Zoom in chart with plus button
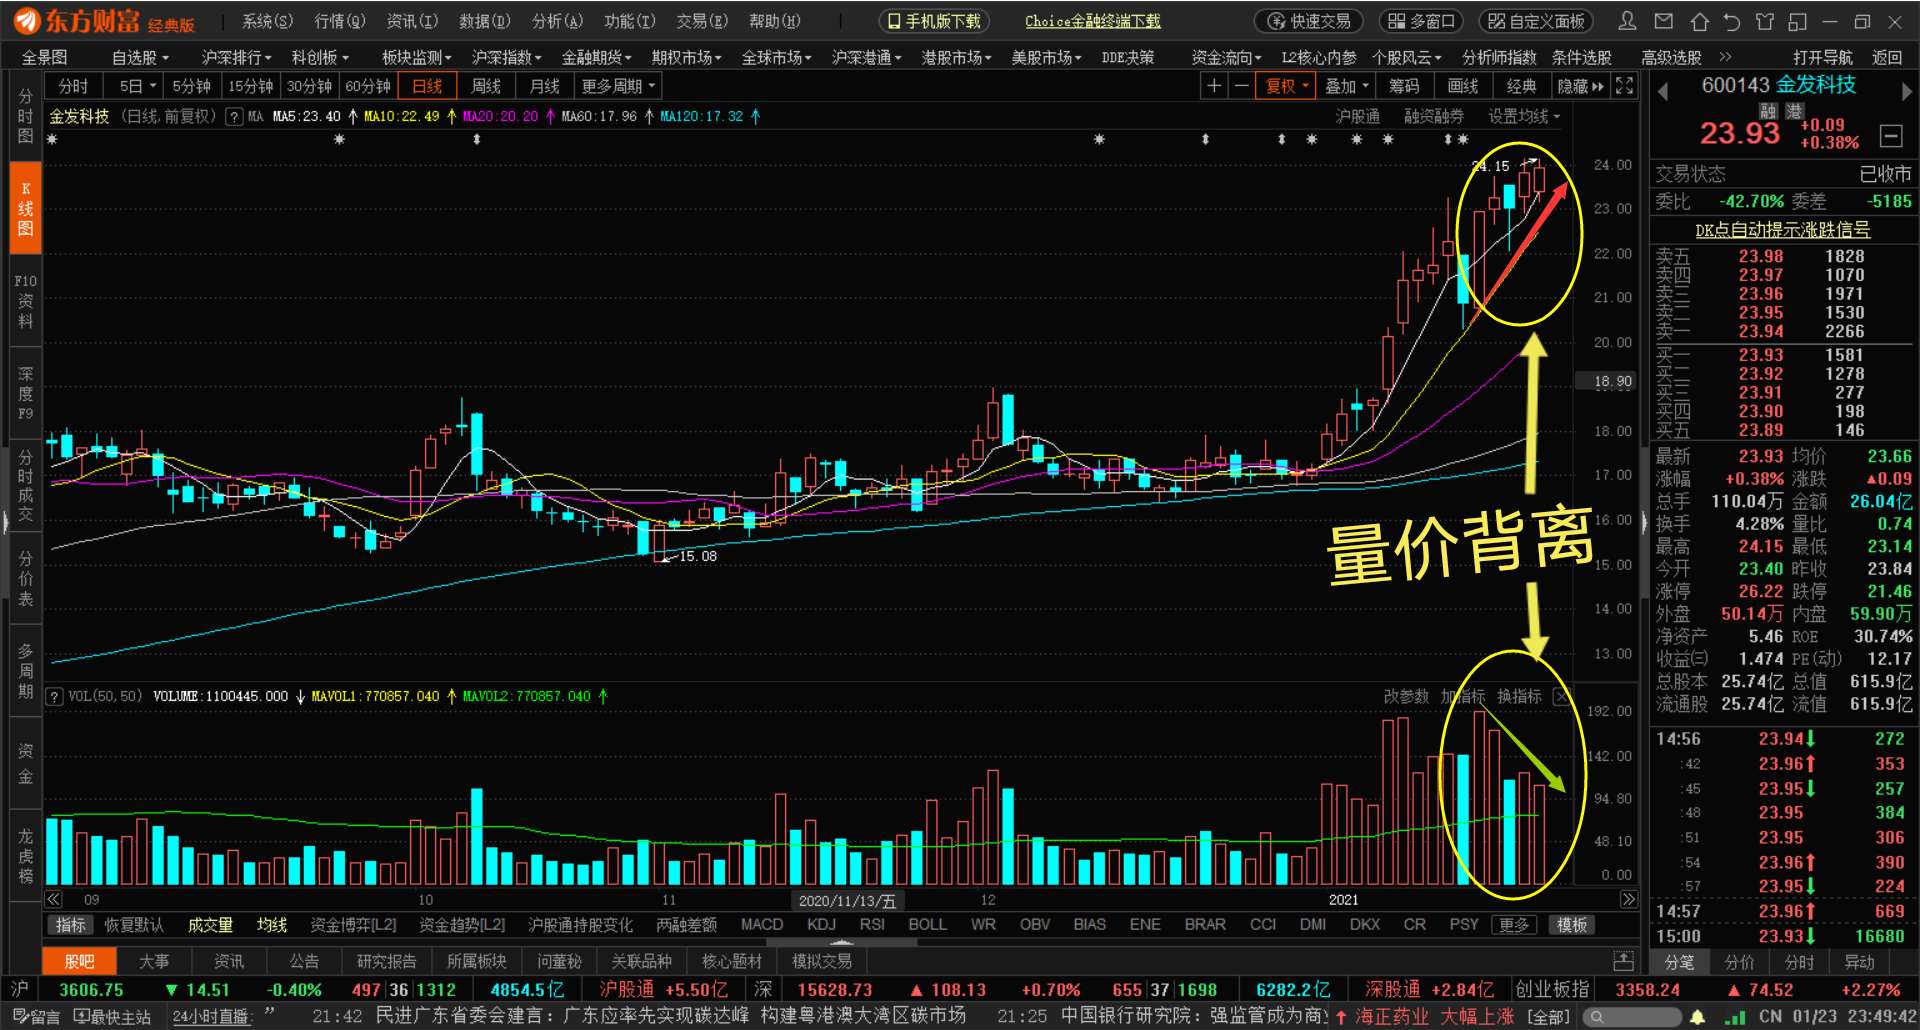 coord(1213,86)
